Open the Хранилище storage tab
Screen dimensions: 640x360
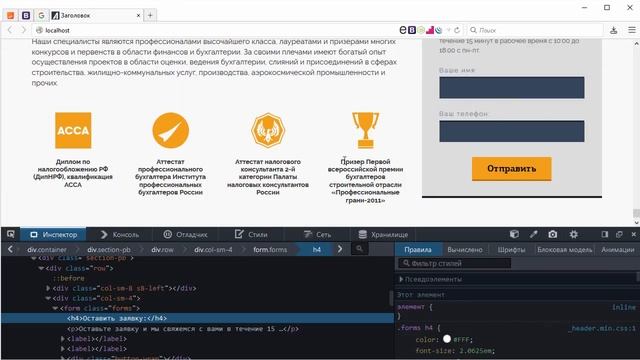(383, 235)
